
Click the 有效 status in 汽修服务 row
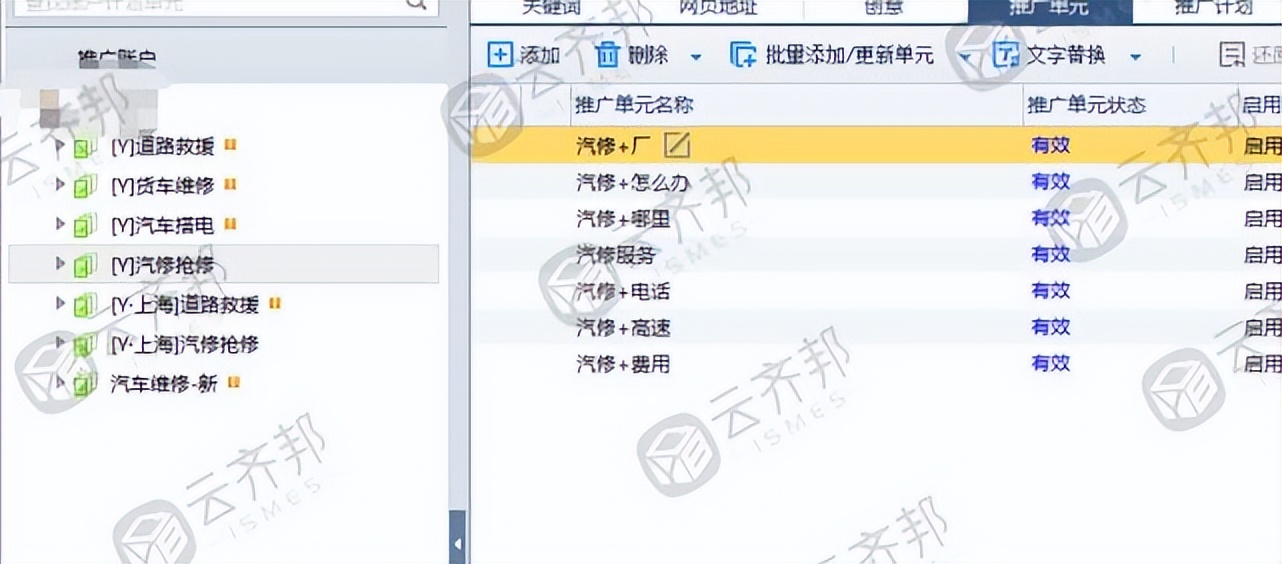[x=1050, y=255]
